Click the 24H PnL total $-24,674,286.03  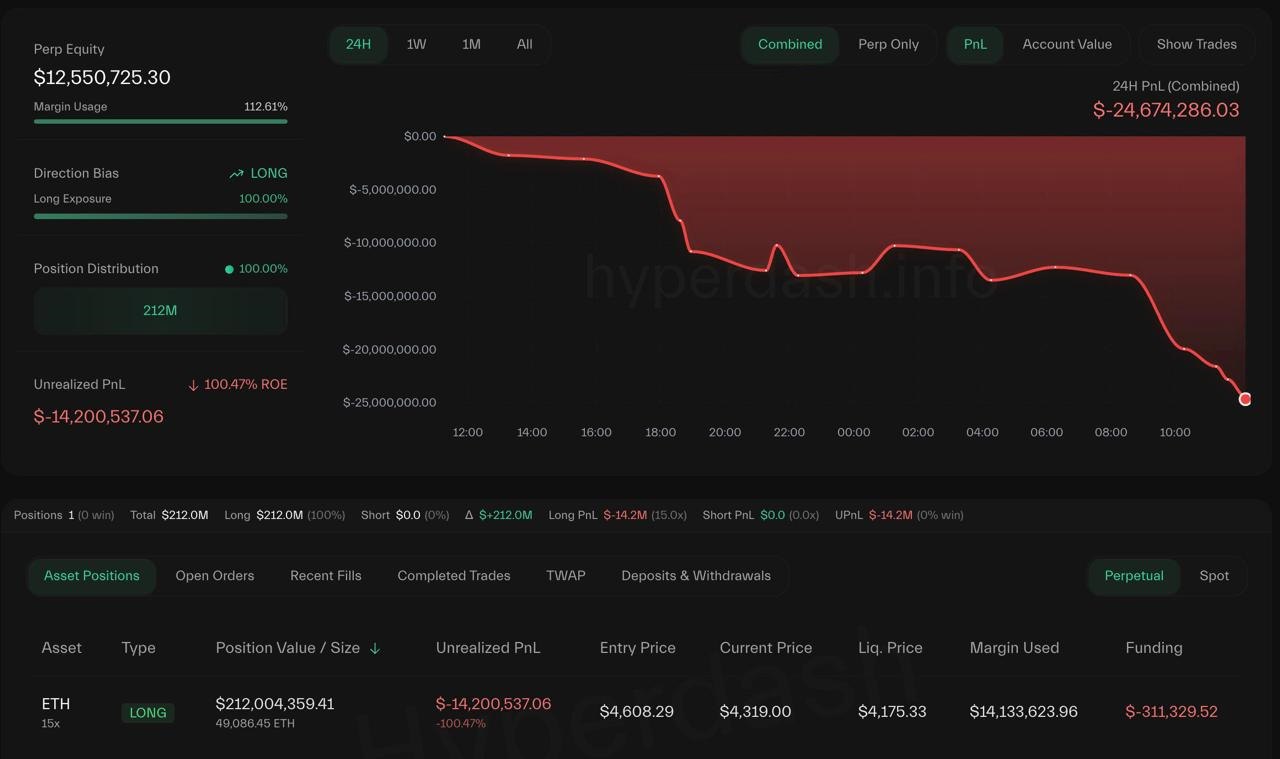(x=1166, y=110)
